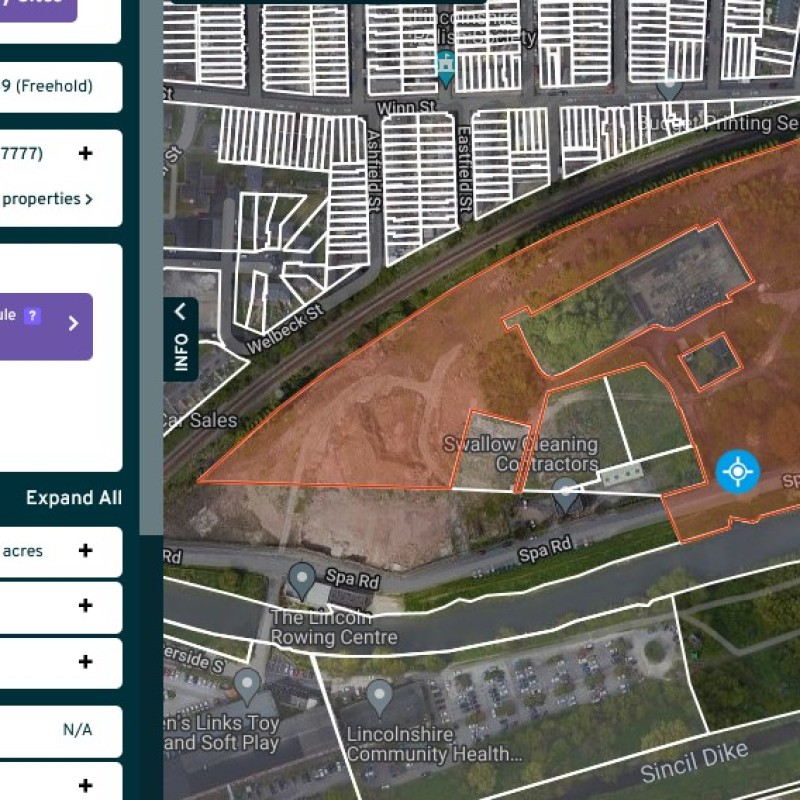Expand the row below the N/A row
Image resolution: width=800 pixels, height=800 pixels.
coord(86,786)
